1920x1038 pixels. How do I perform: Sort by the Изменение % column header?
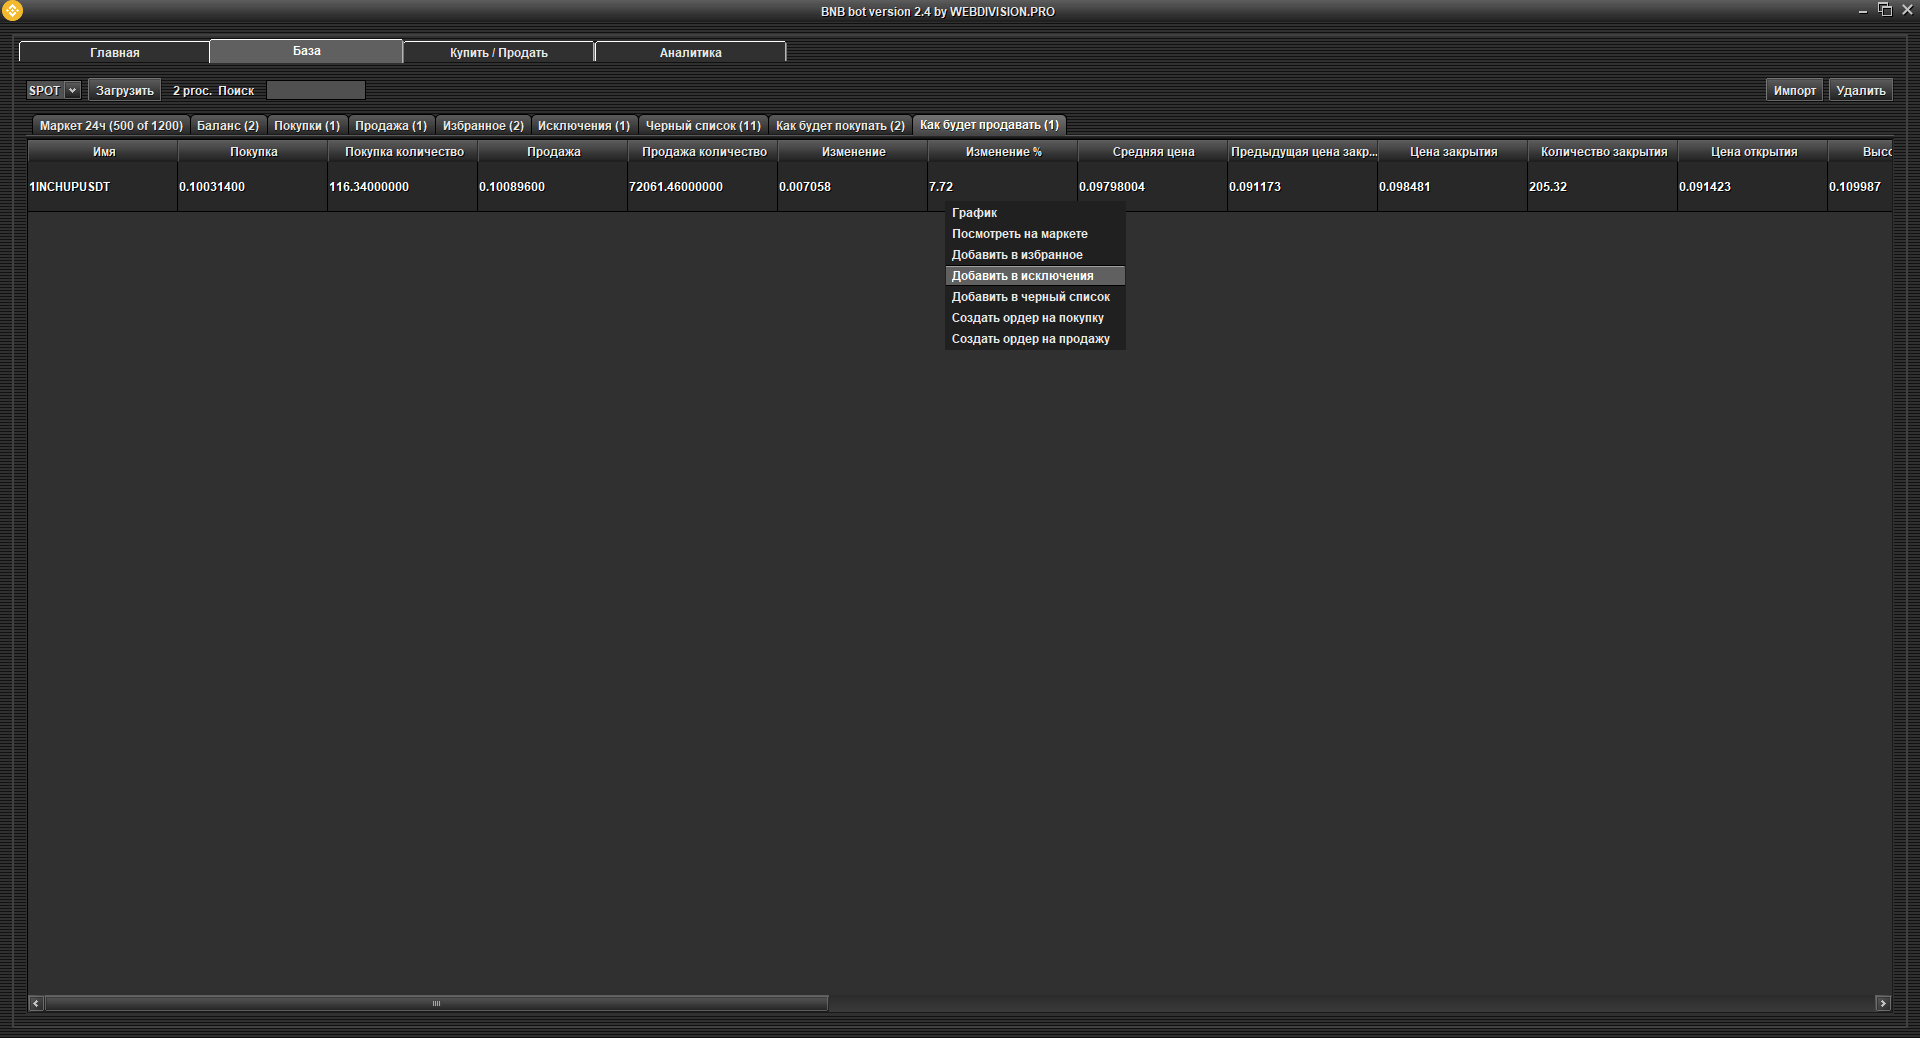[1003, 152]
